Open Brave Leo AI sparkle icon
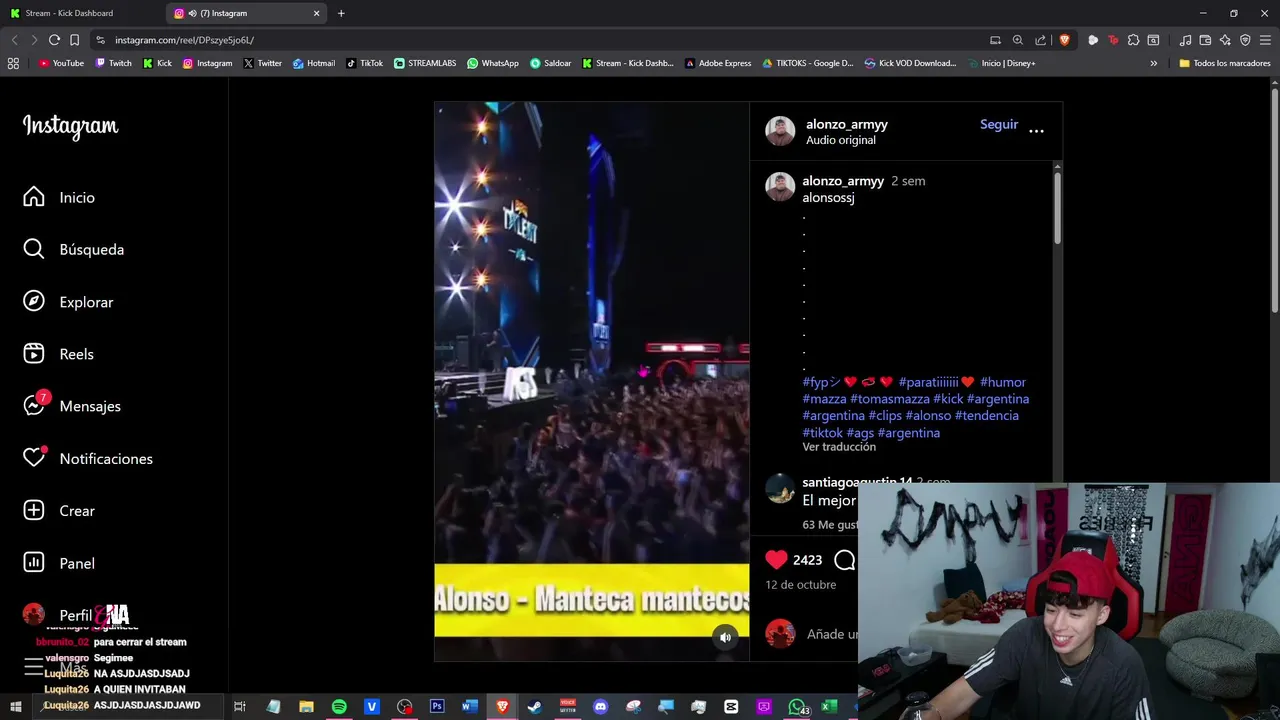Viewport: 1280px width, 720px height. [1225, 40]
